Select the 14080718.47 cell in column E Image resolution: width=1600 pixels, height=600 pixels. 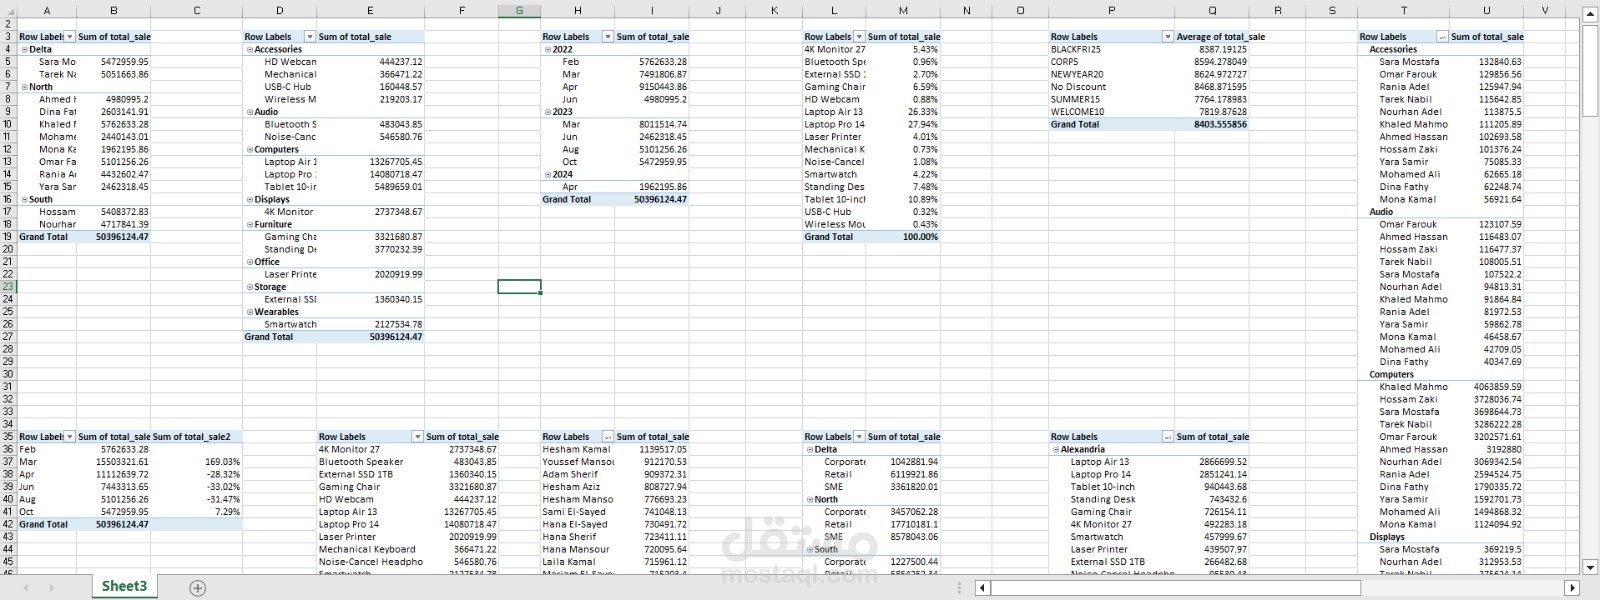pos(370,174)
